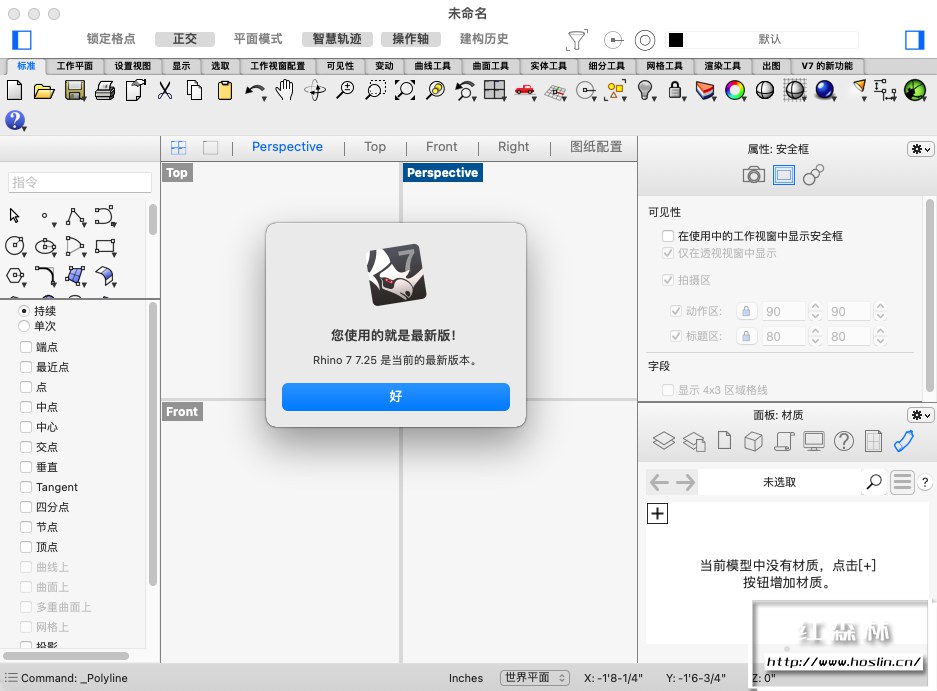Screen dimensions: 937x691
Task: Enable the 最近点 osnap checkbox
Action: coord(26,366)
